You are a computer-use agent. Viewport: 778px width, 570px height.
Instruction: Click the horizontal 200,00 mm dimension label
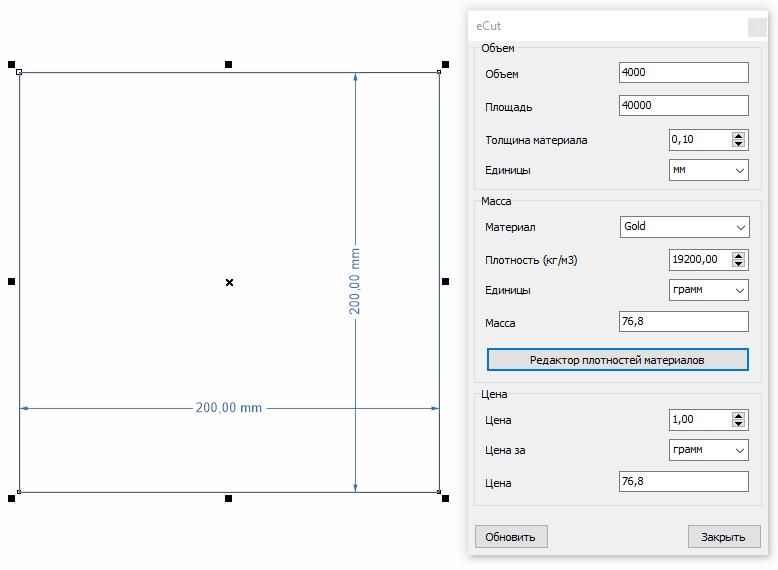coord(229,408)
